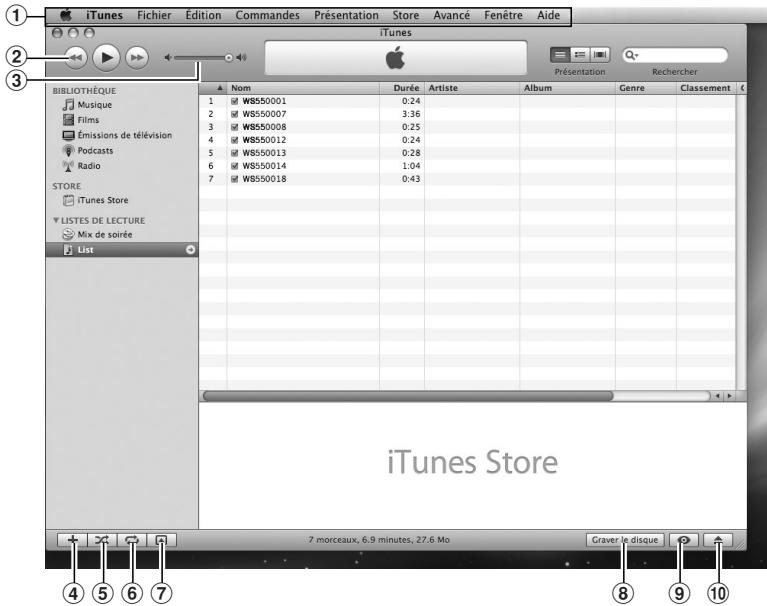Start playback with the Play button
Image resolution: width=767 pixels, height=606 pixels.
(106, 58)
